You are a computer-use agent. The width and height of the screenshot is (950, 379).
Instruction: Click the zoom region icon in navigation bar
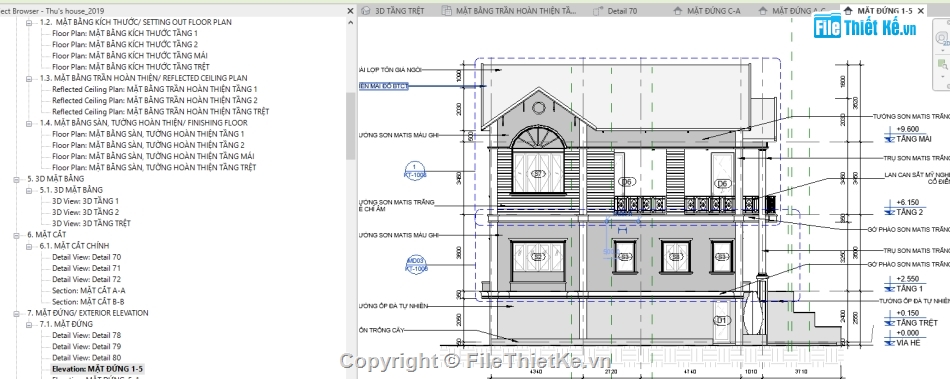point(943,64)
